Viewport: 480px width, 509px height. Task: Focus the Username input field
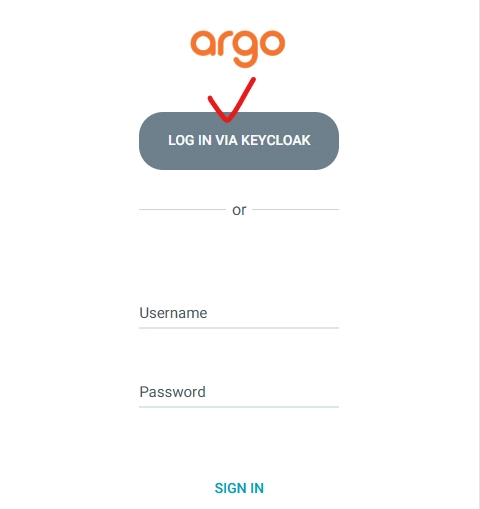pyautogui.click(x=239, y=313)
